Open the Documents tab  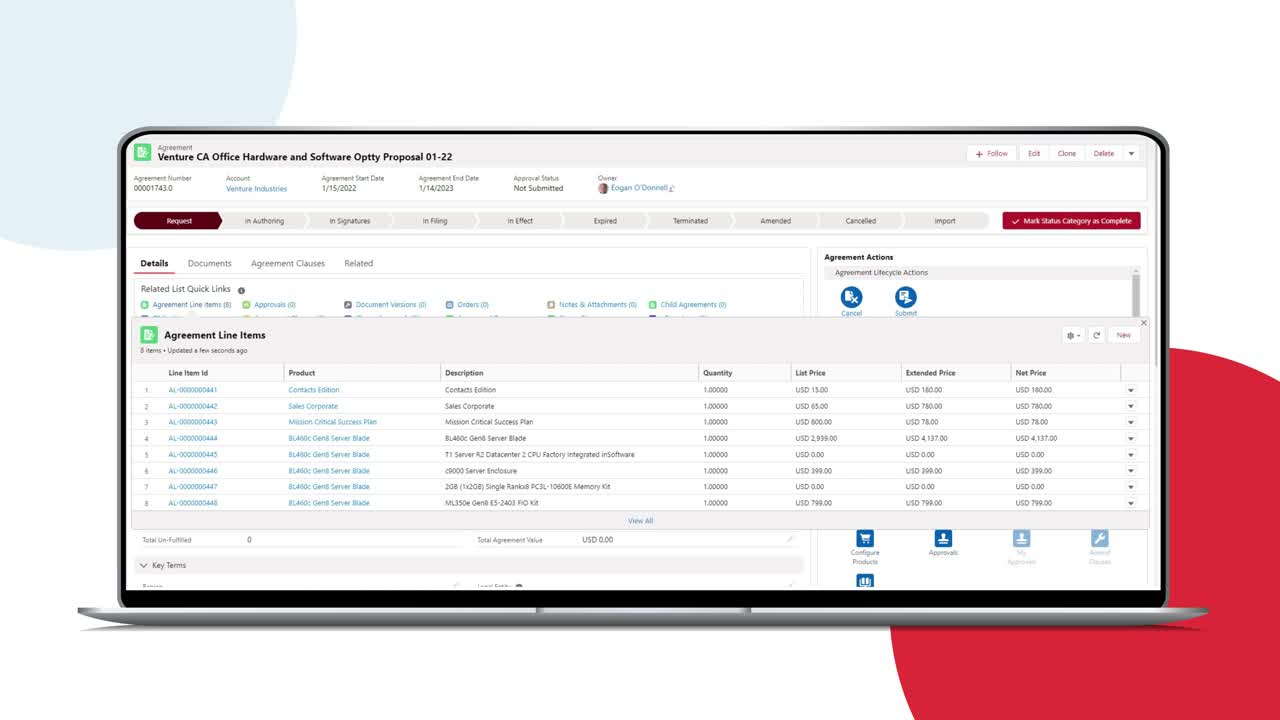[209, 263]
